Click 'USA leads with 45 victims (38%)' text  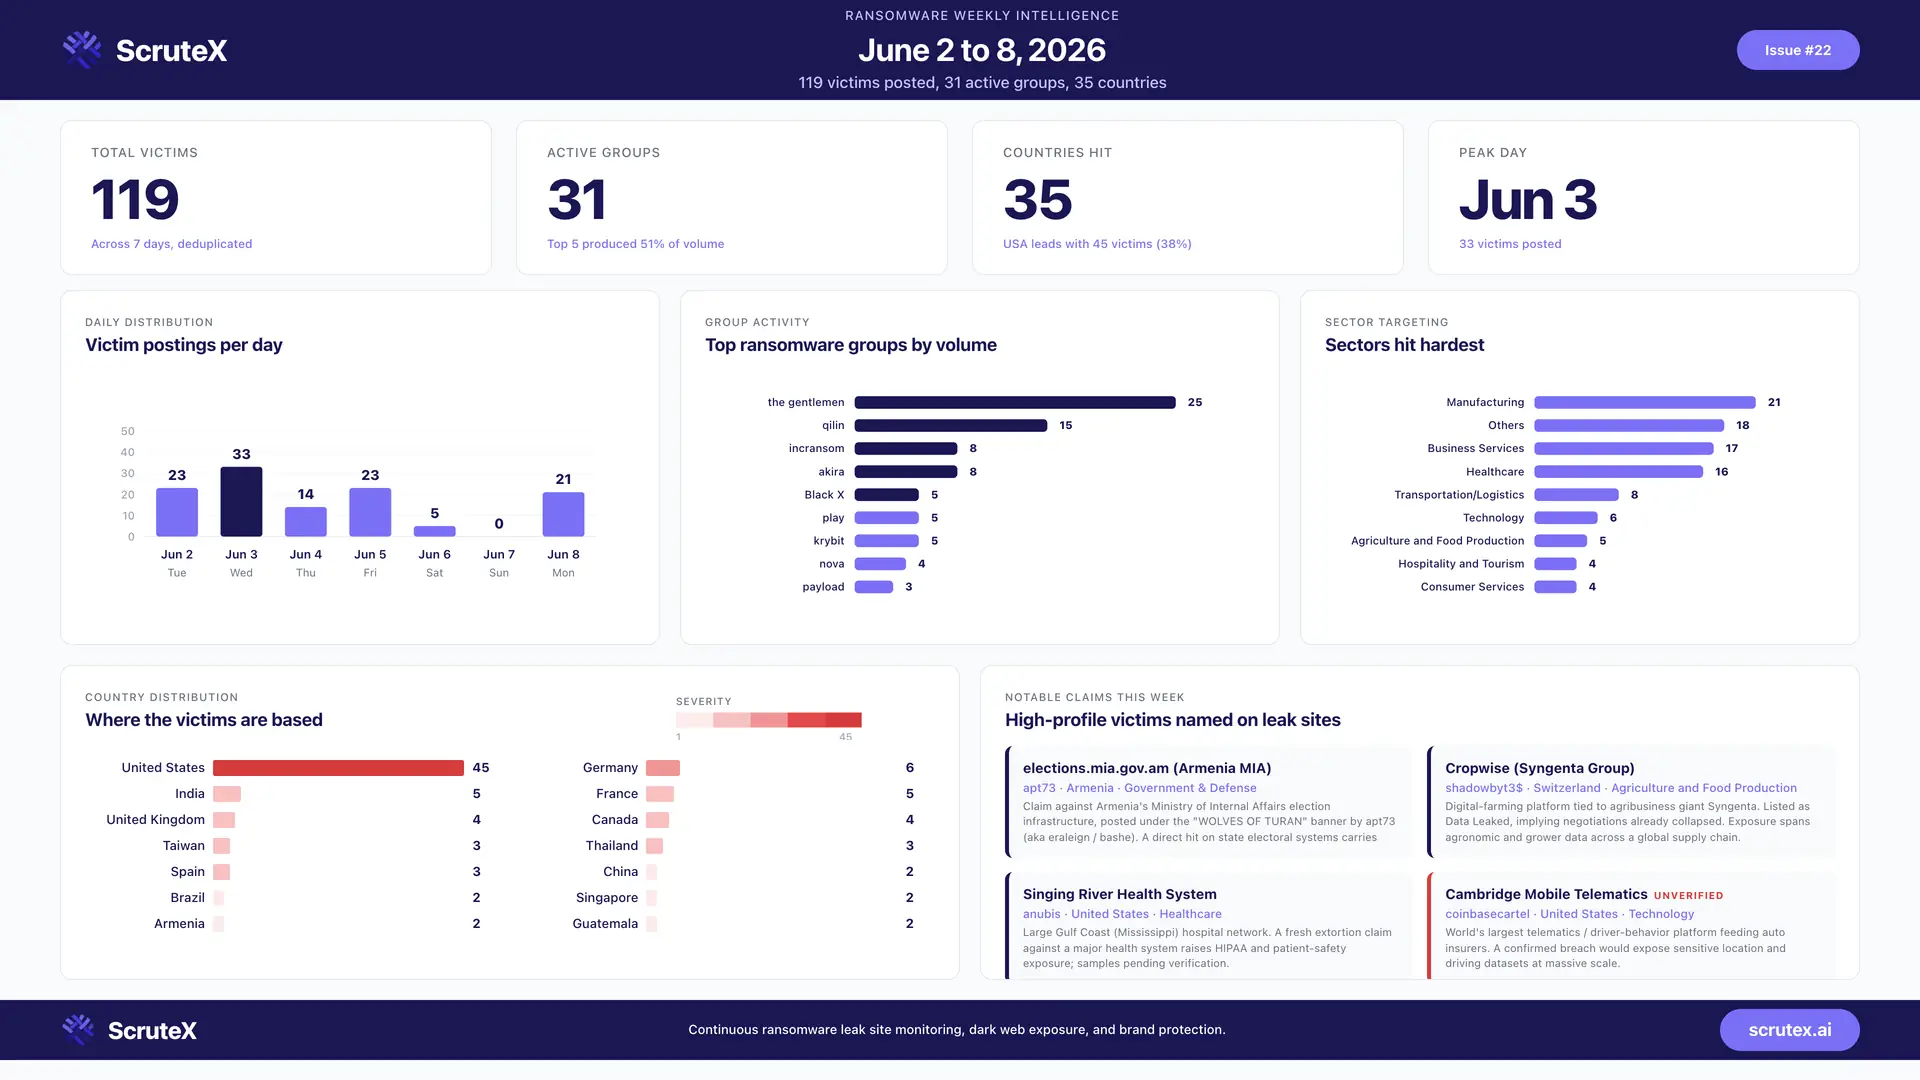tap(1097, 244)
